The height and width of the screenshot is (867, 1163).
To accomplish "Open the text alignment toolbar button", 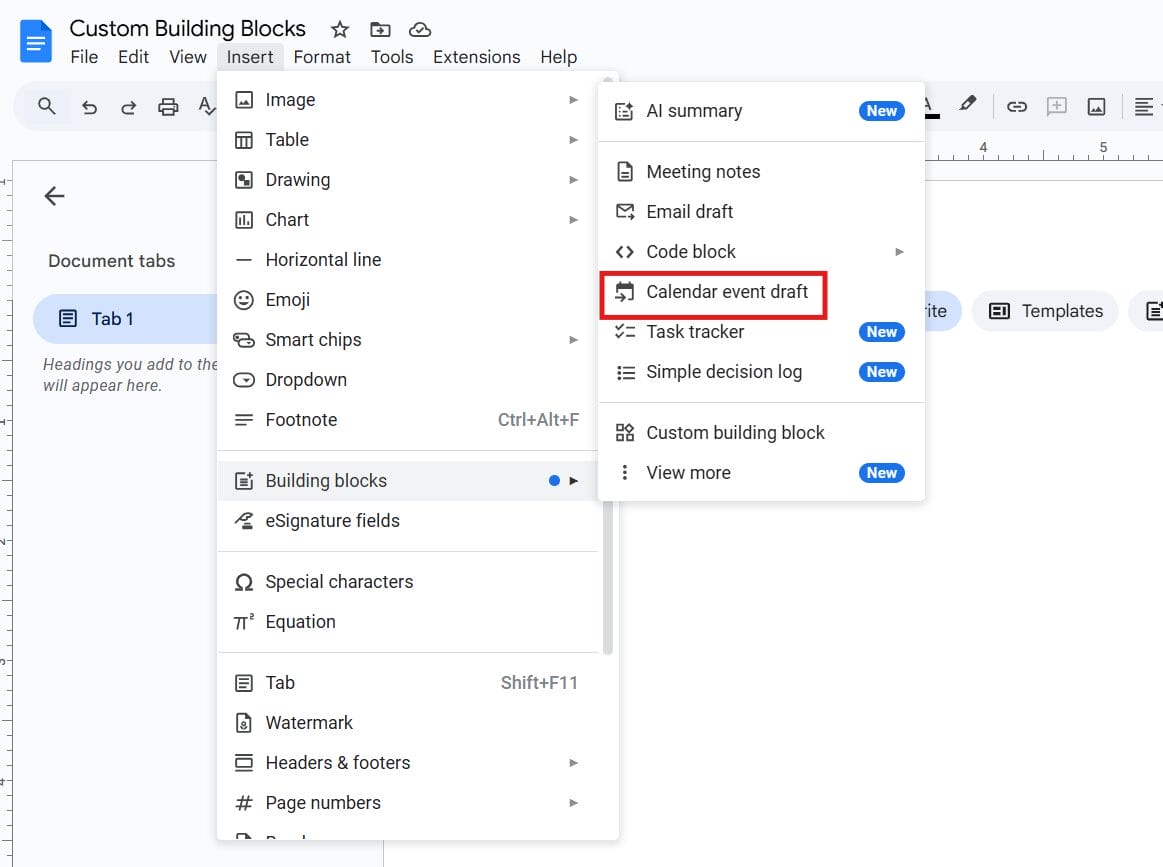I will coord(1144,107).
